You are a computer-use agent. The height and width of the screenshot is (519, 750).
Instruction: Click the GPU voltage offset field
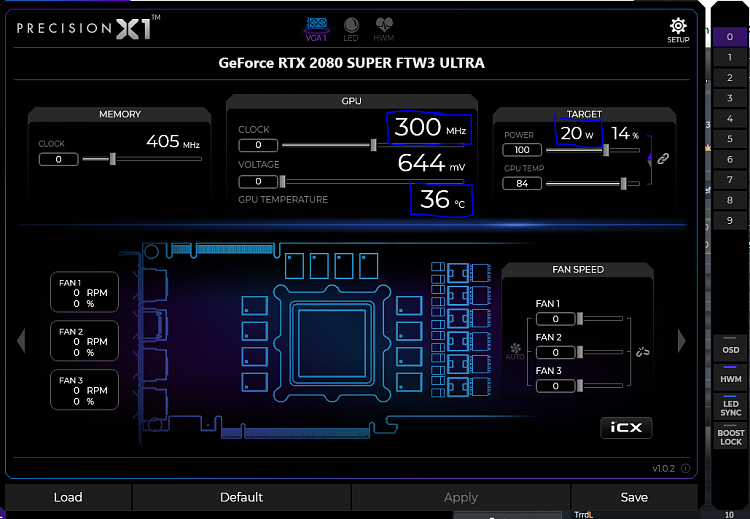coord(258,181)
